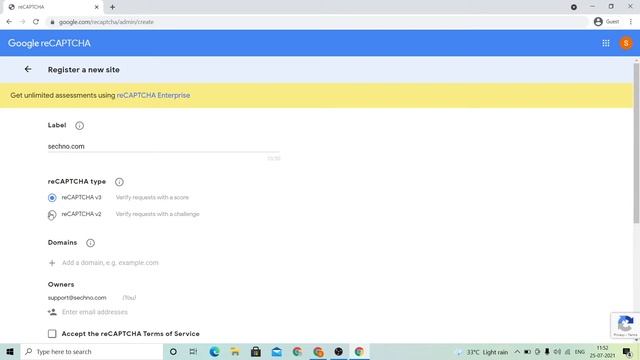
Task: Open a new browser tab
Action: (x=112, y=7)
